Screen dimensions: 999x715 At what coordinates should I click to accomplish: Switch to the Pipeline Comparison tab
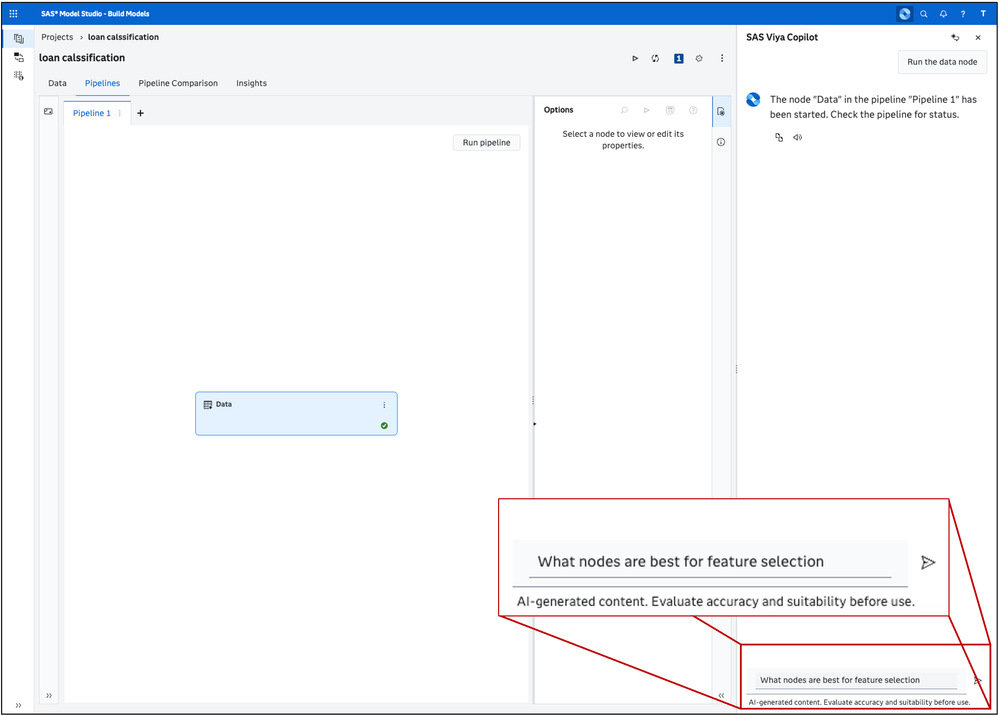click(178, 83)
